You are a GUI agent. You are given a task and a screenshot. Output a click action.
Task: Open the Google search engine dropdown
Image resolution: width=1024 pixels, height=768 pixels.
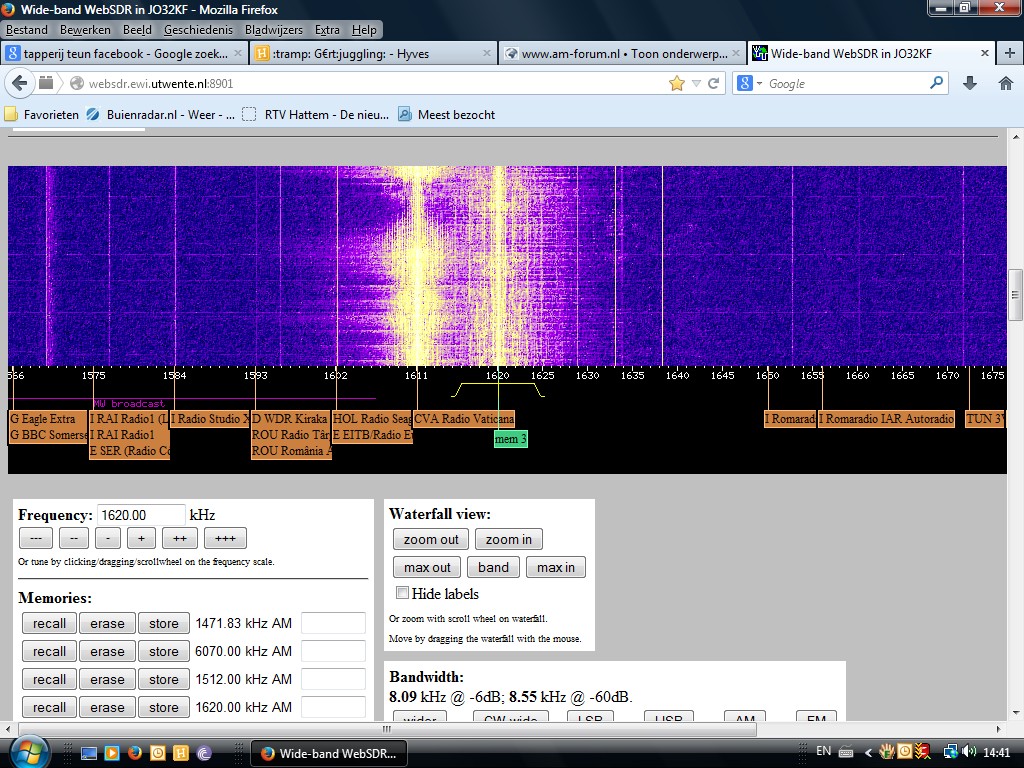(x=751, y=84)
